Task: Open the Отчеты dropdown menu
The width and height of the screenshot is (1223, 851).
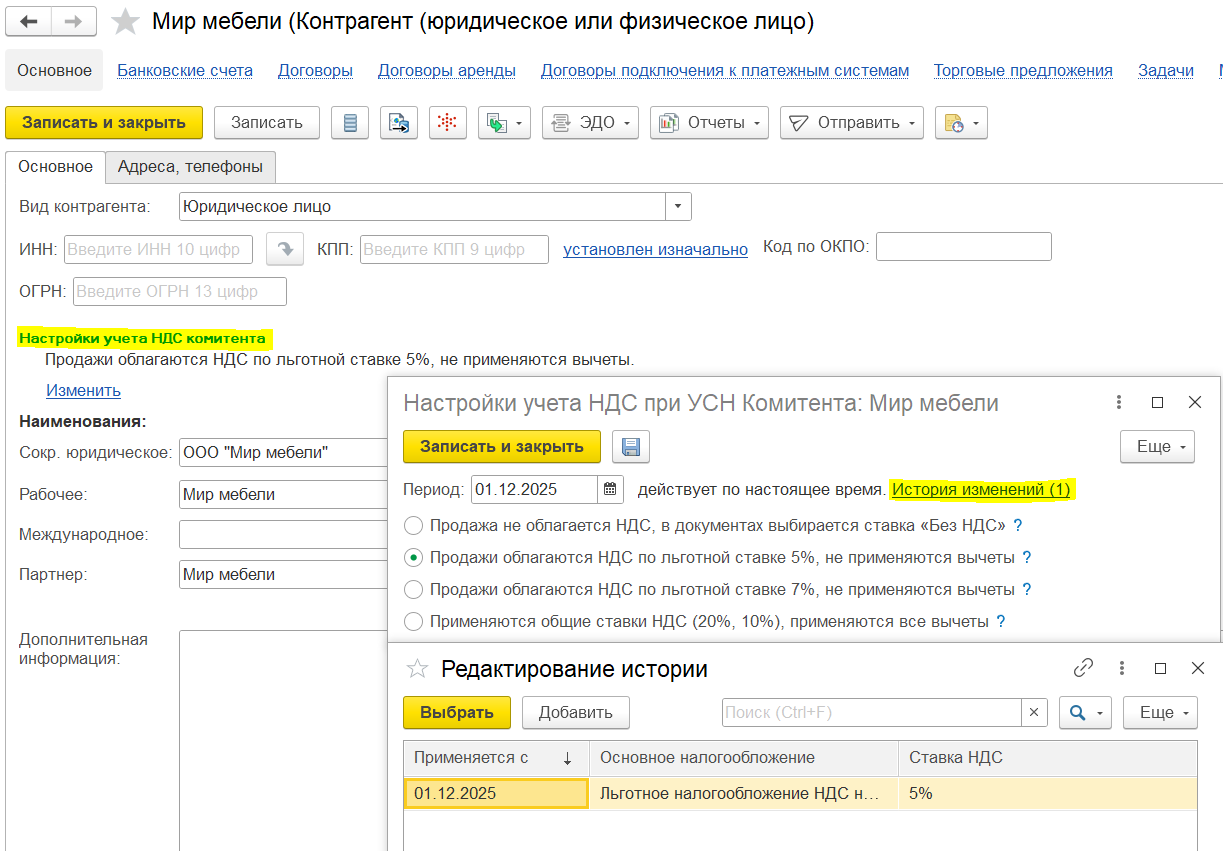Action: (x=709, y=123)
